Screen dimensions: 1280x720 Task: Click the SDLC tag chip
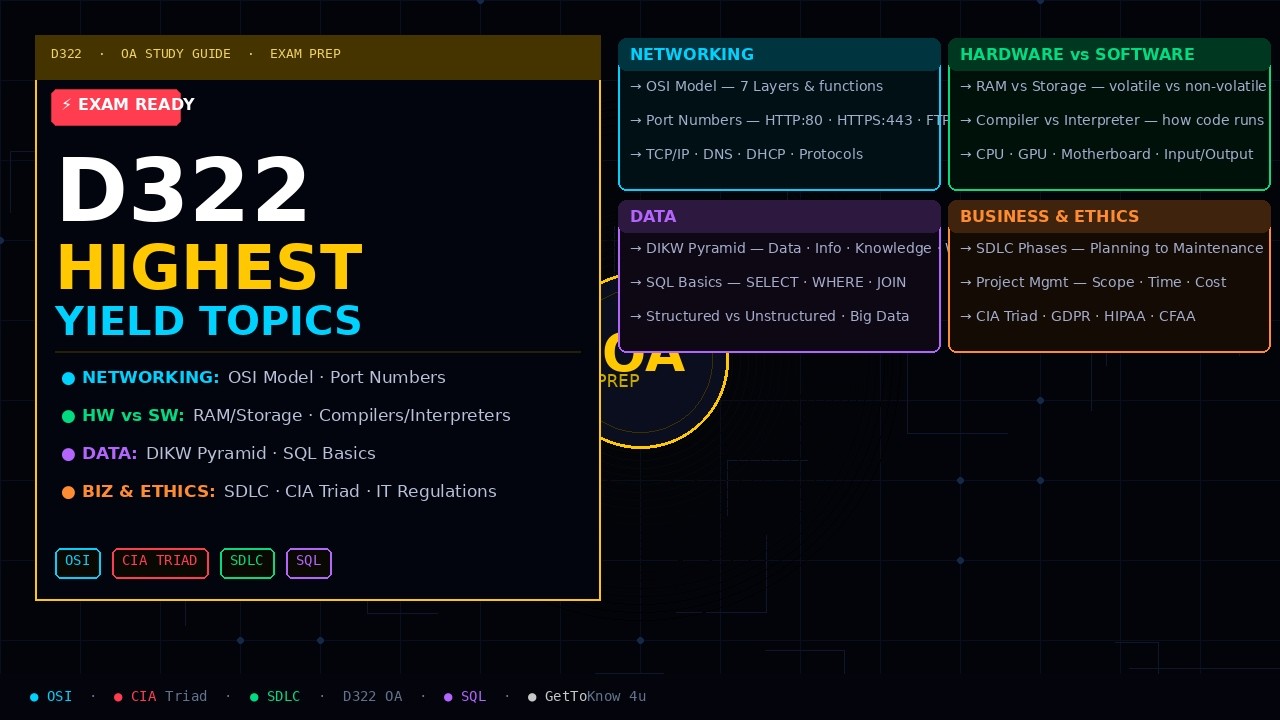[x=247, y=563]
